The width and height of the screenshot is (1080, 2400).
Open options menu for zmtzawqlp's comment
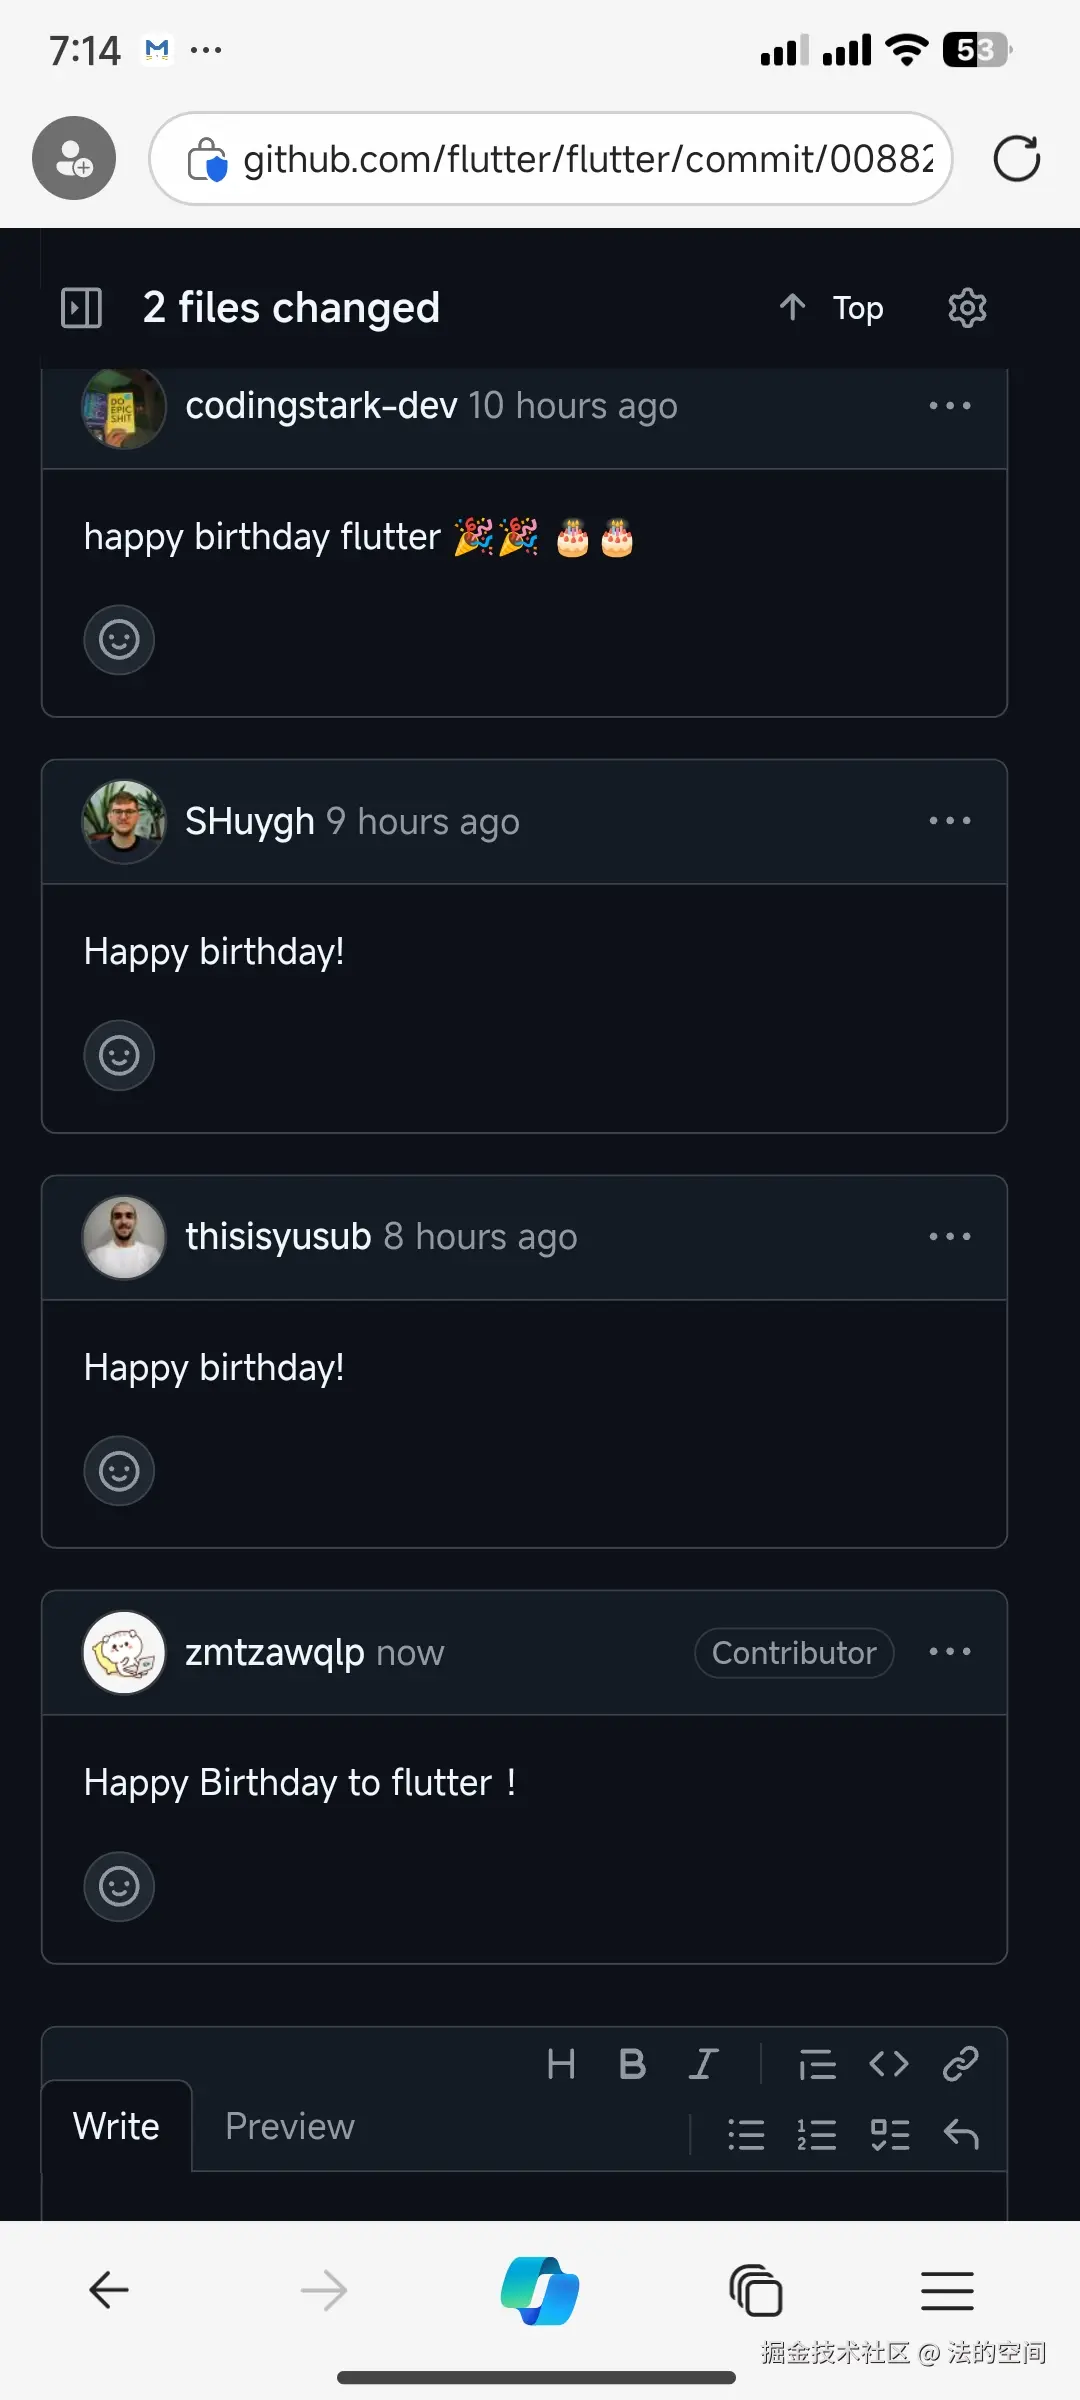949,1652
